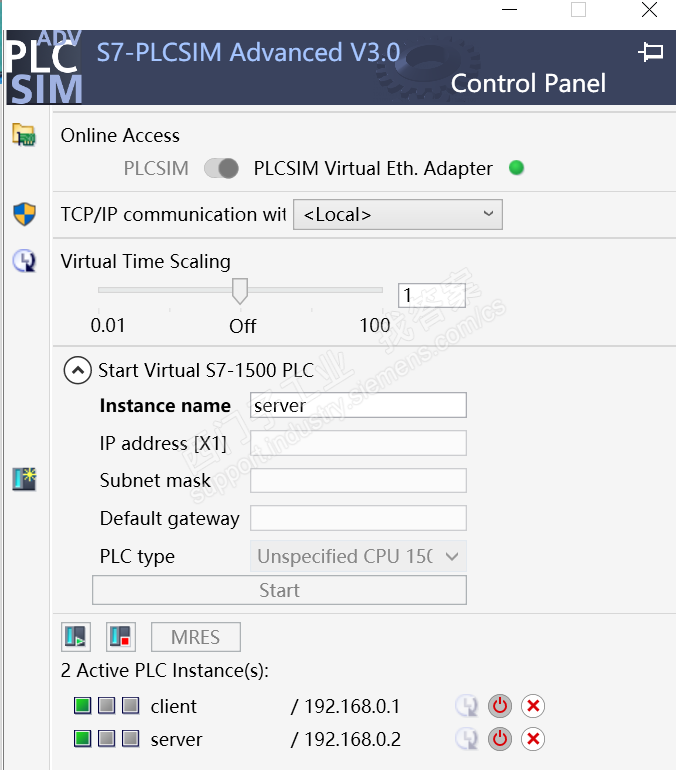Click the new PLC instance icon in sidebar
Image resolution: width=676 pixels, height=770 pixels.
(x=23, y=479)
